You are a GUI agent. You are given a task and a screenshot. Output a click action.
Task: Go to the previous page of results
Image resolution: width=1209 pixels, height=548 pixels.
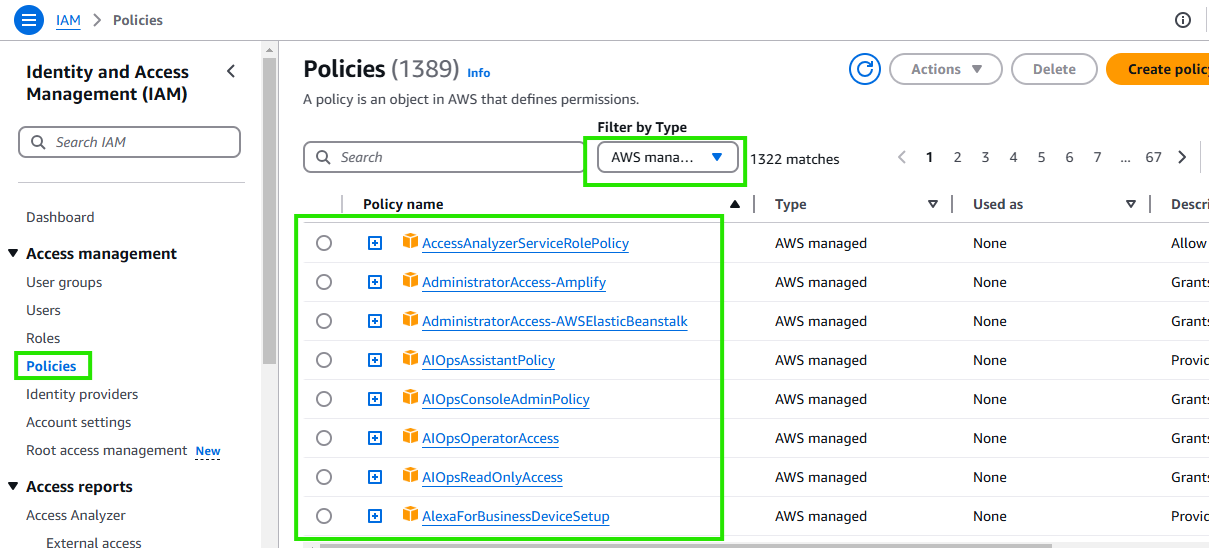(x=902, y=157)
